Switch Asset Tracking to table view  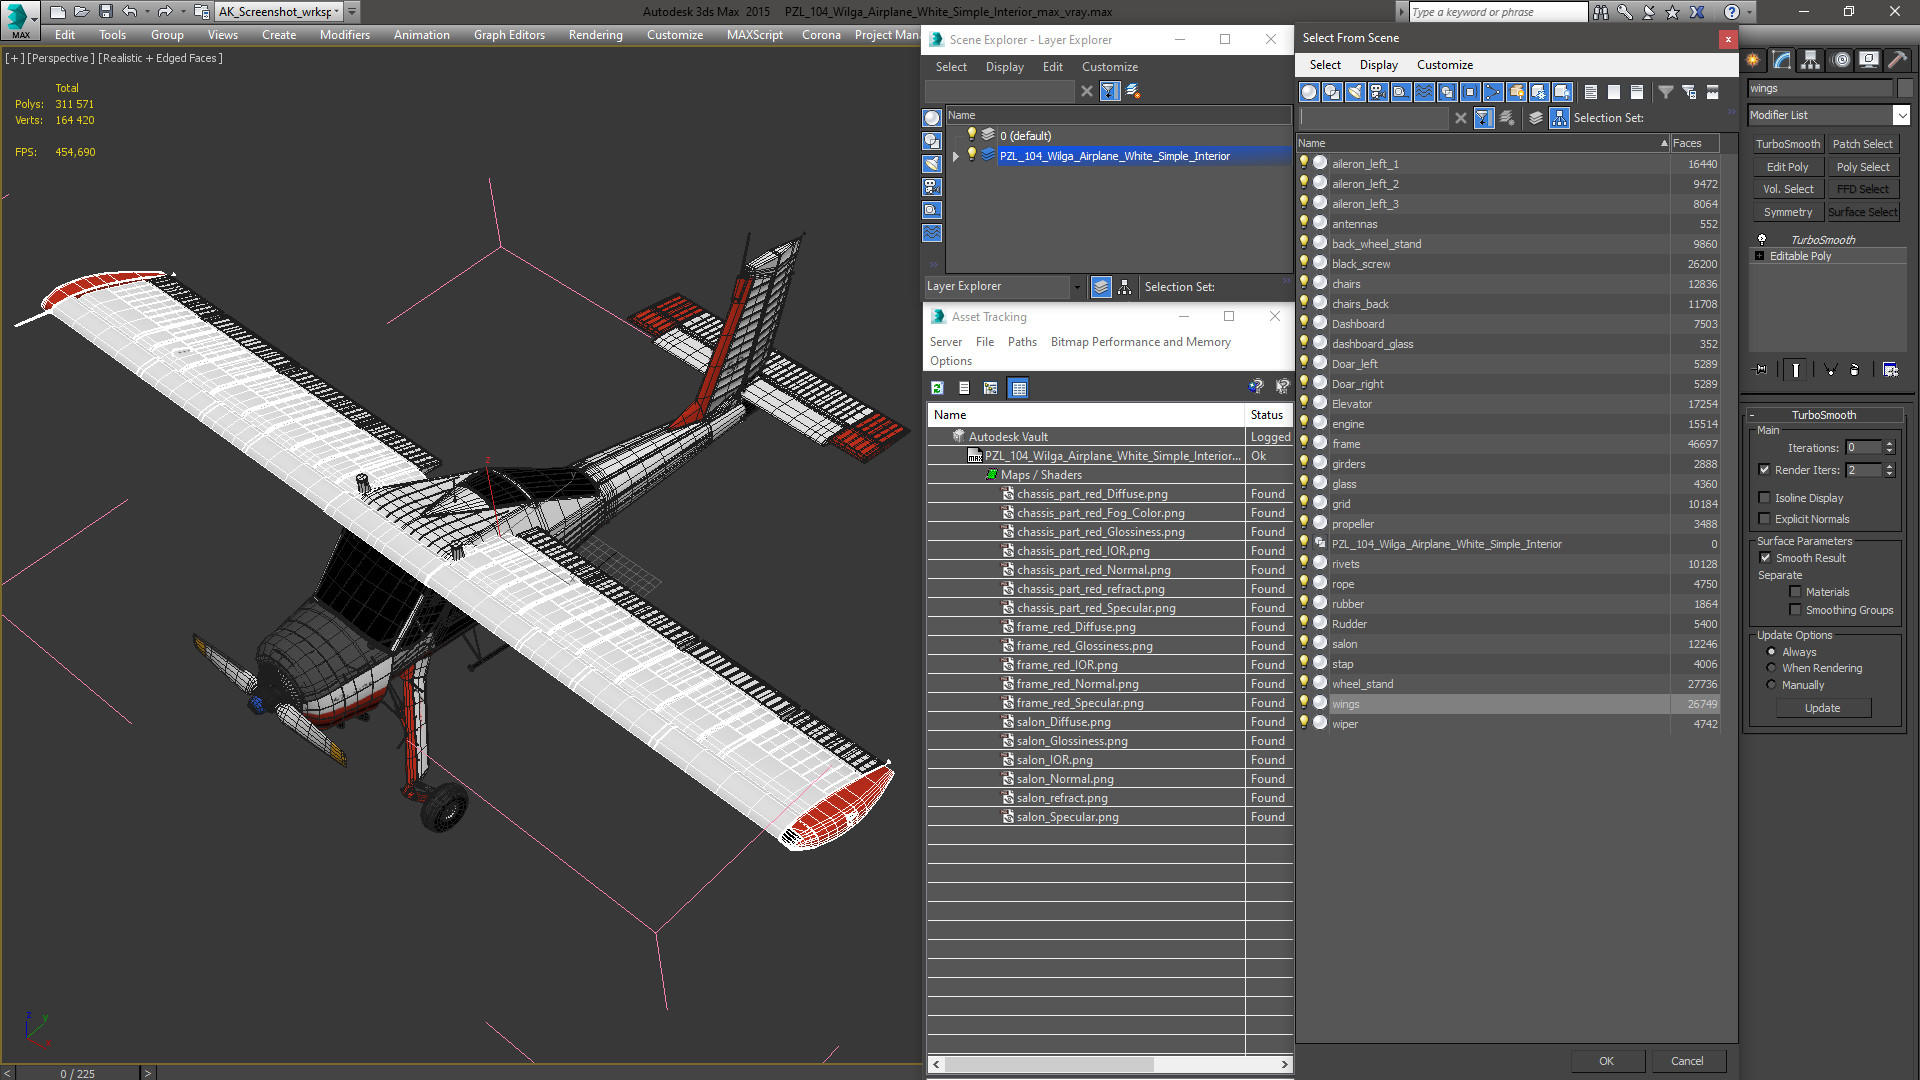[x=1018, y=388]
